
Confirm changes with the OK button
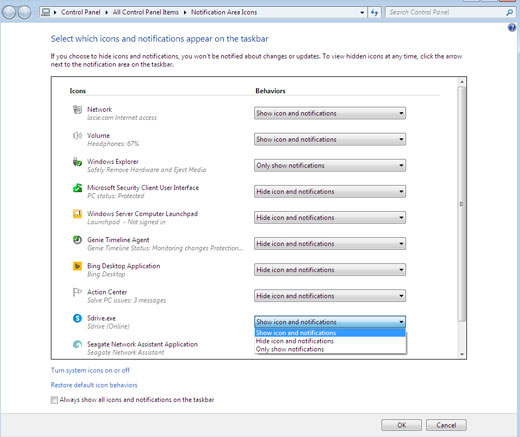coord(401,425)
